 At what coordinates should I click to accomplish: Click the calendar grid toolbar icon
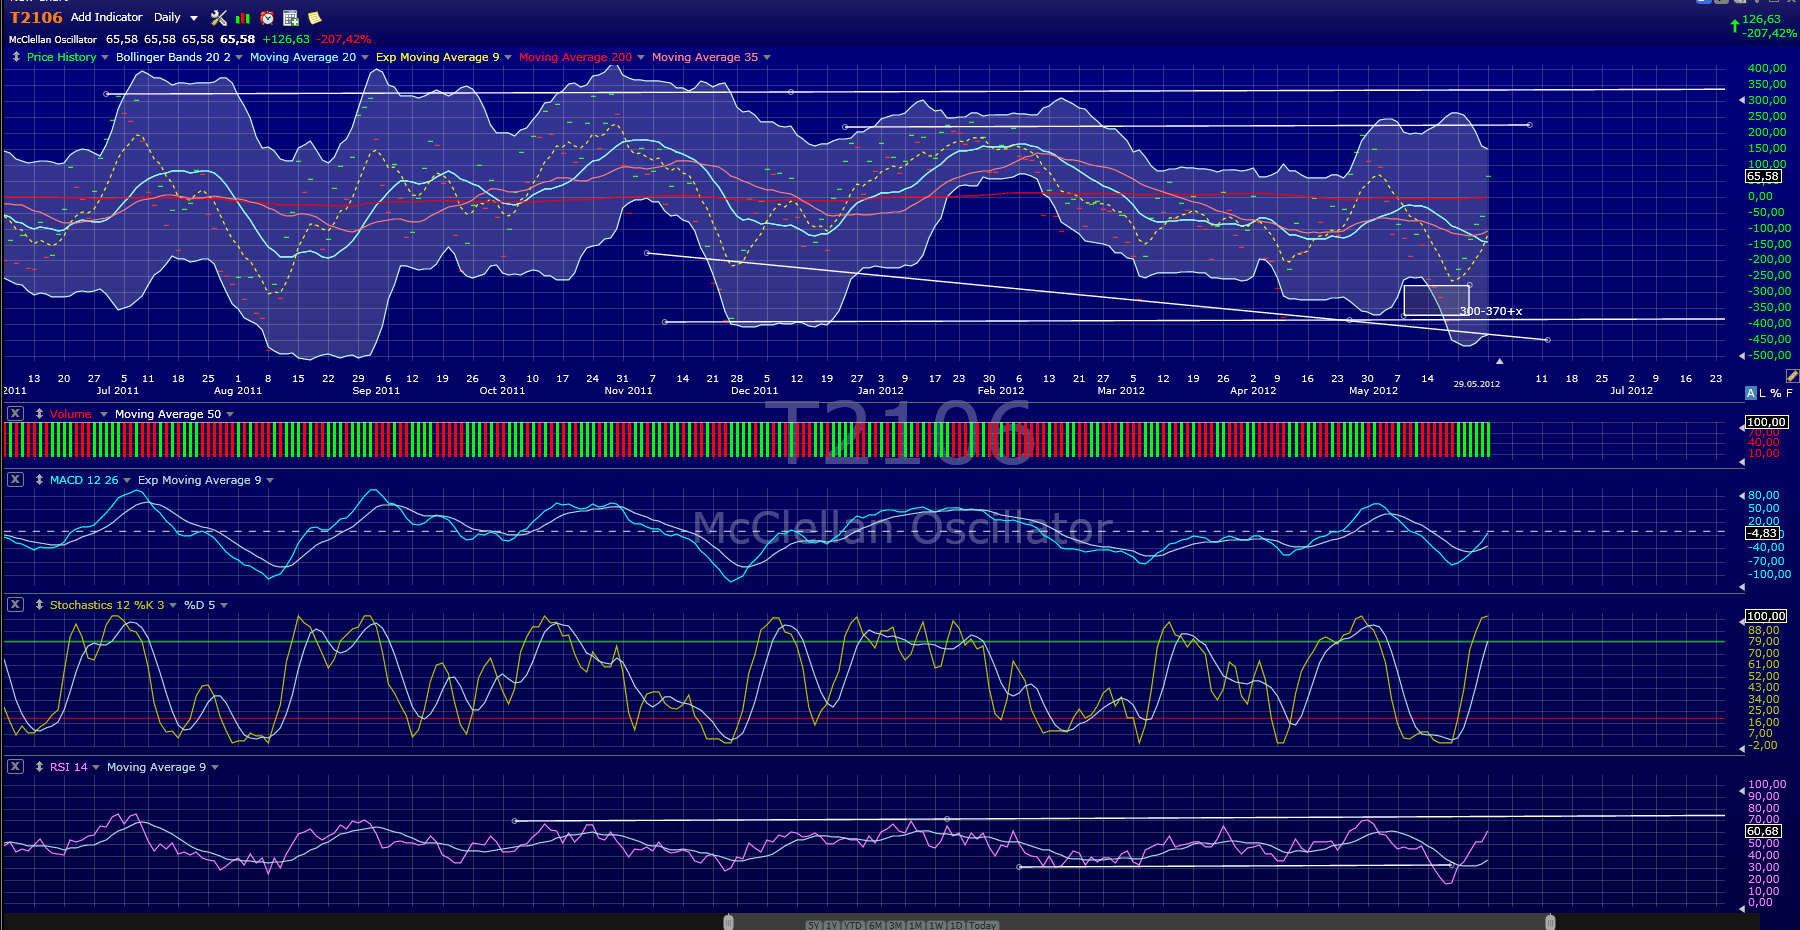(291, 18)
